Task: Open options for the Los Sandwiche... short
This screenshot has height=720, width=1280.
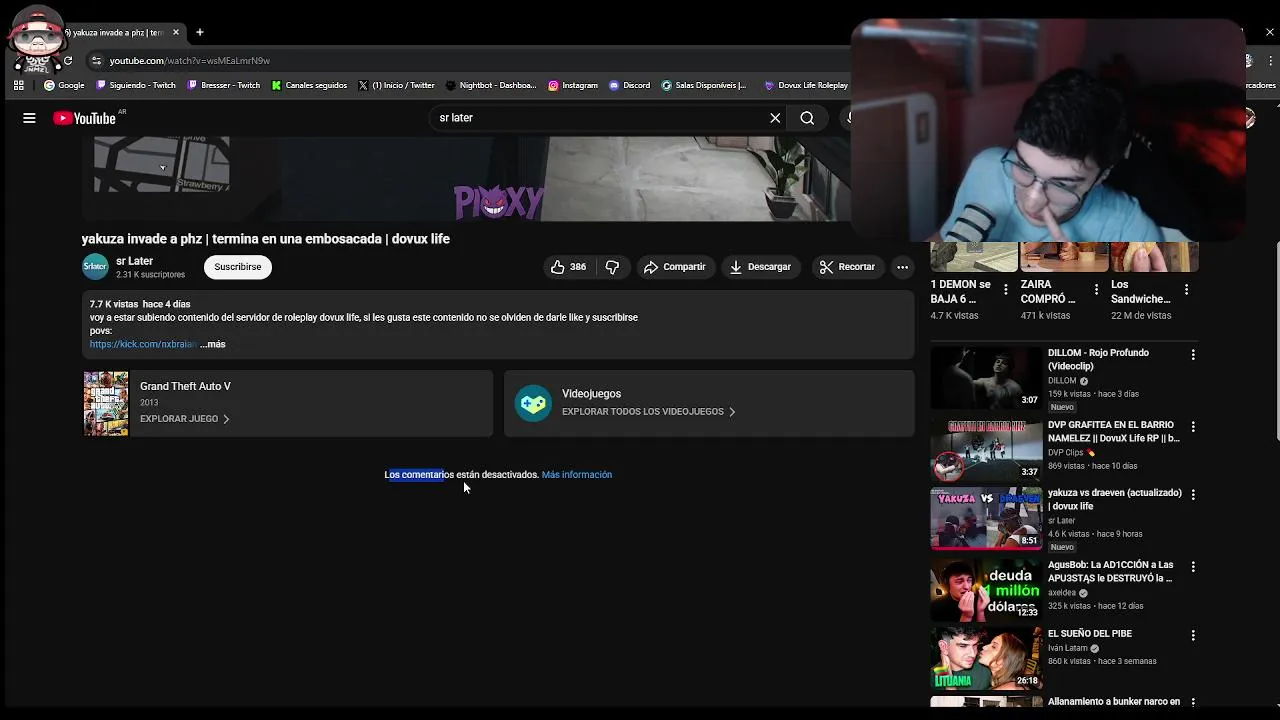Action: click(1186, 290)
